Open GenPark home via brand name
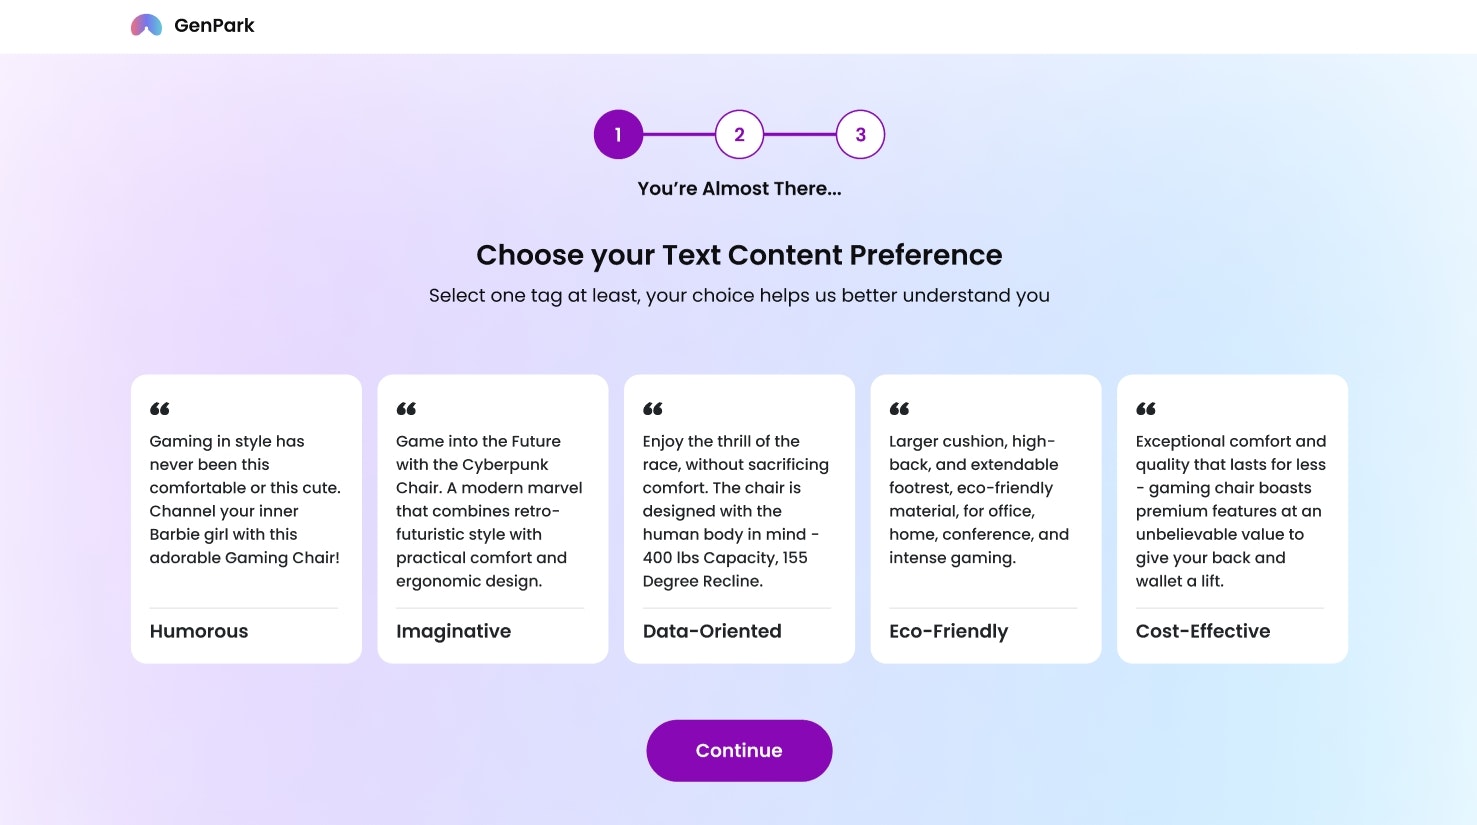1477x825 pixels. (214, 25)
